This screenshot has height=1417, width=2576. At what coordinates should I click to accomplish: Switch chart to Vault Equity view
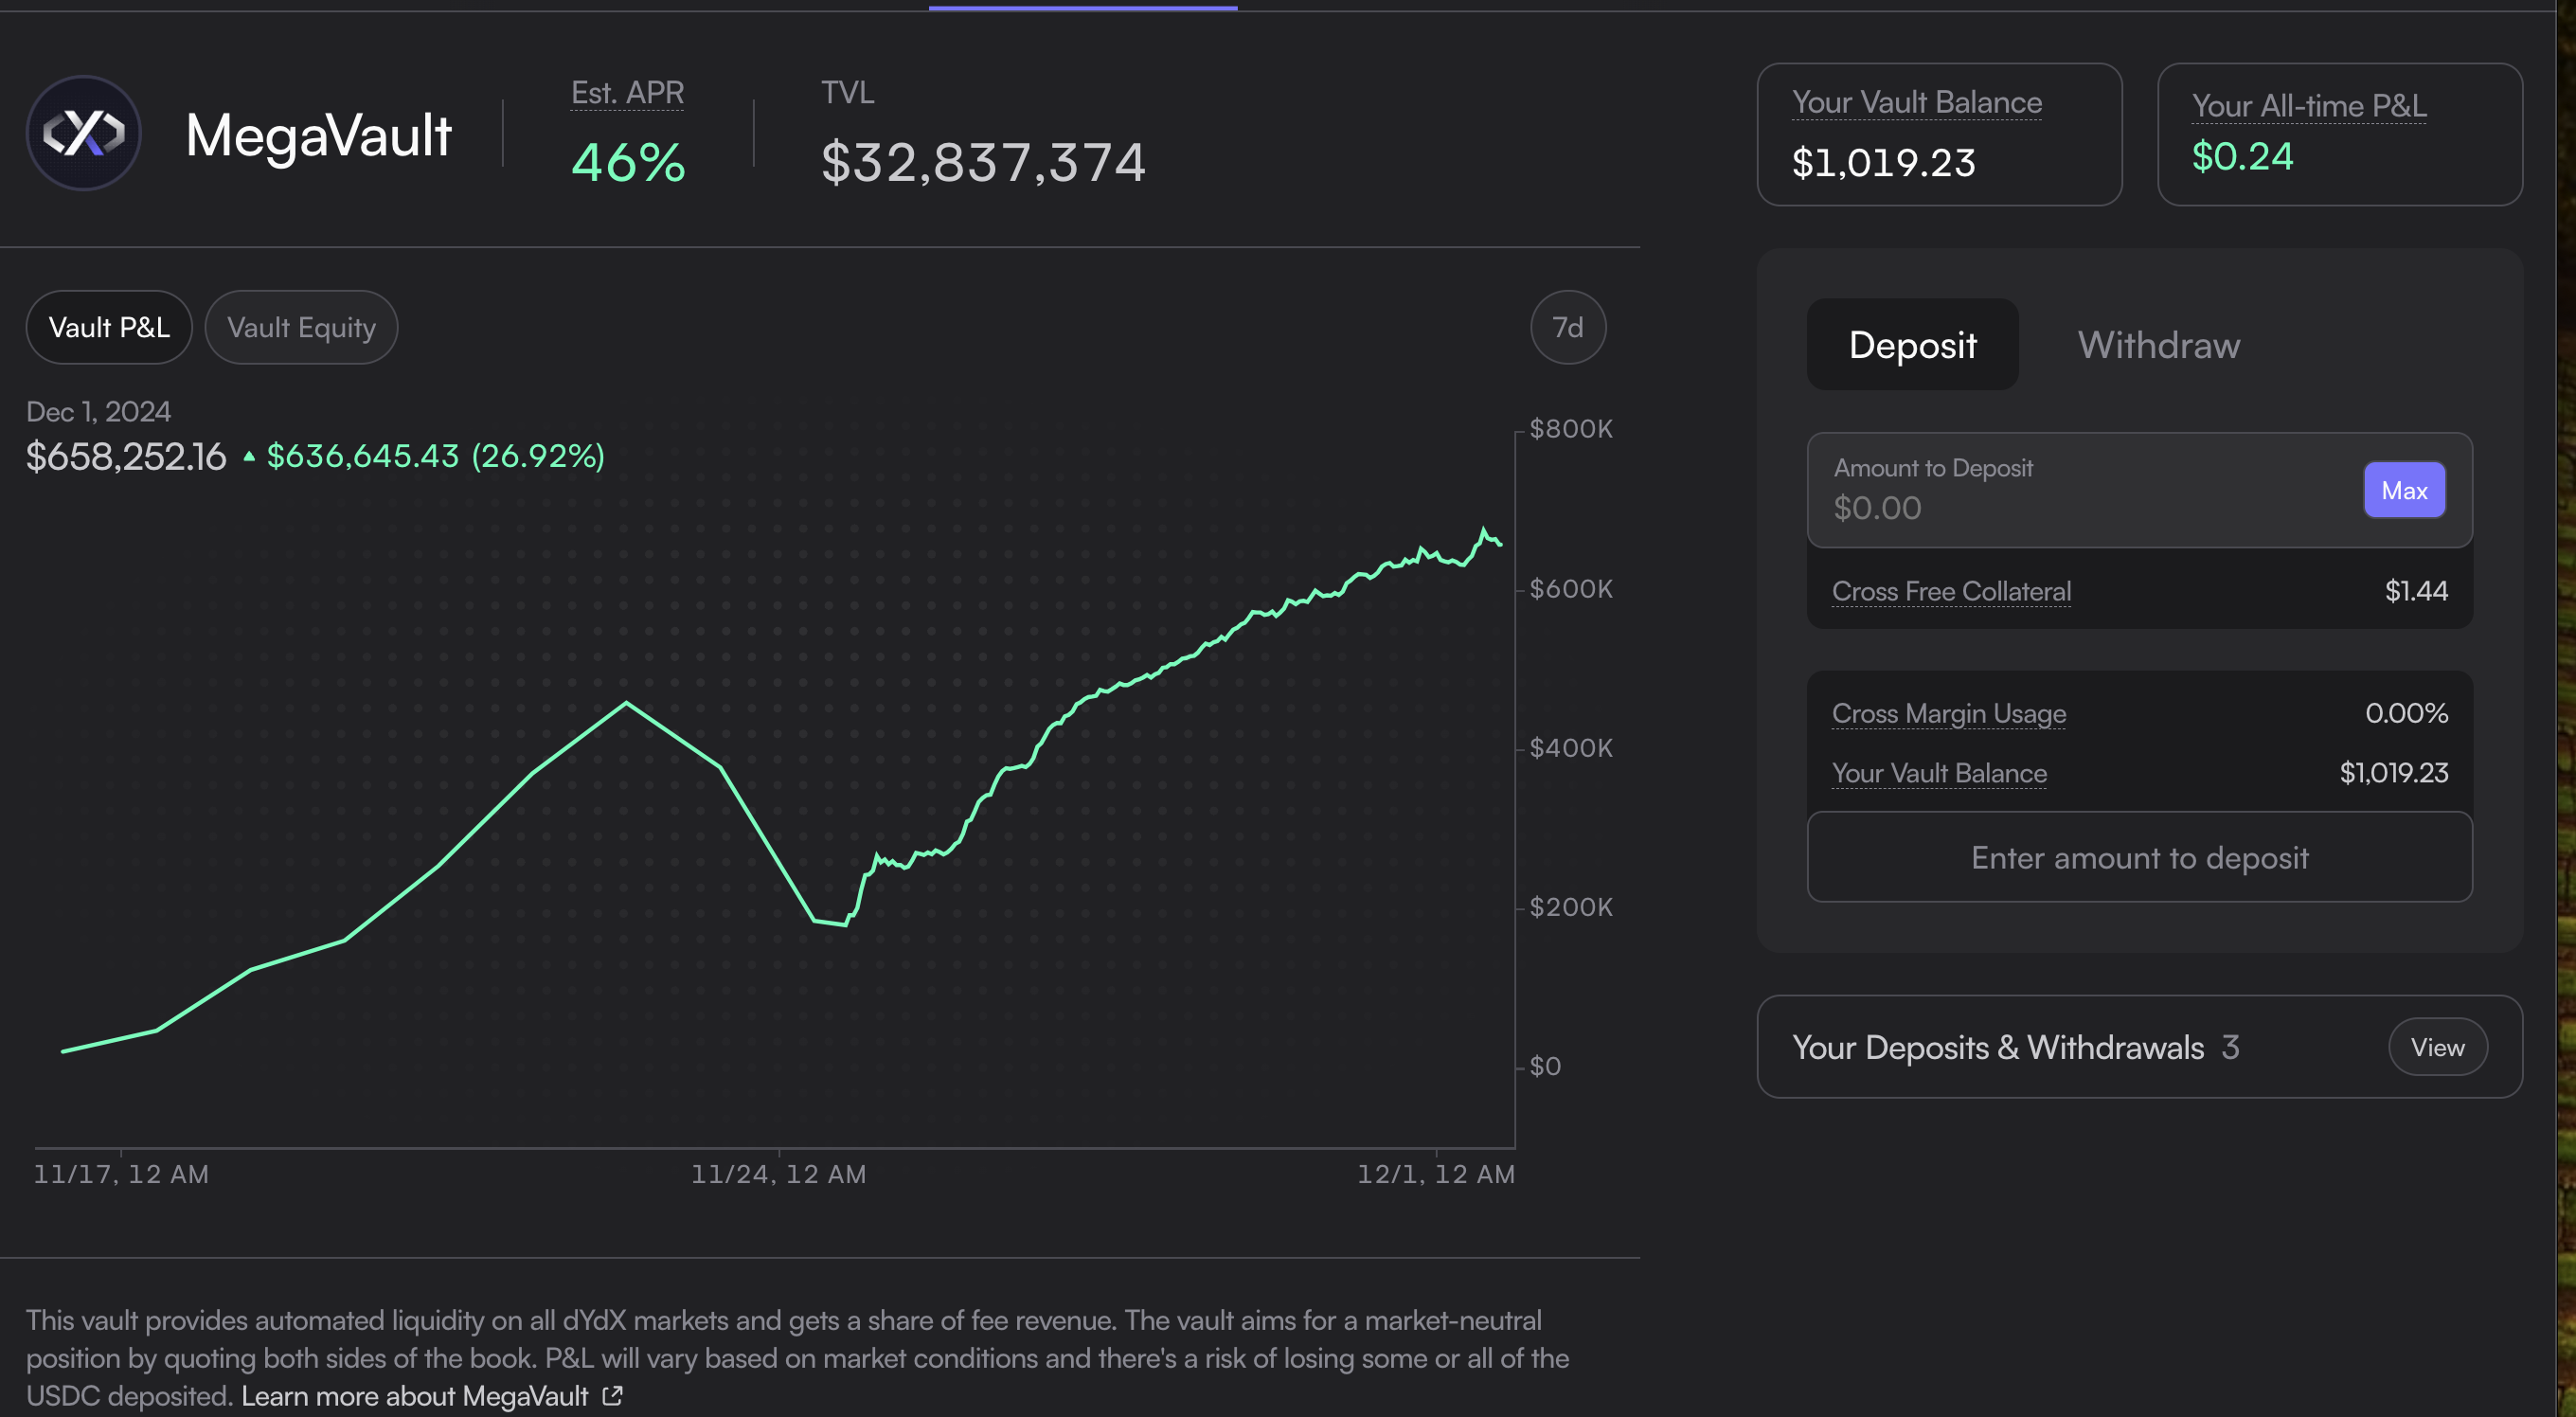click(x=301, y=327)
